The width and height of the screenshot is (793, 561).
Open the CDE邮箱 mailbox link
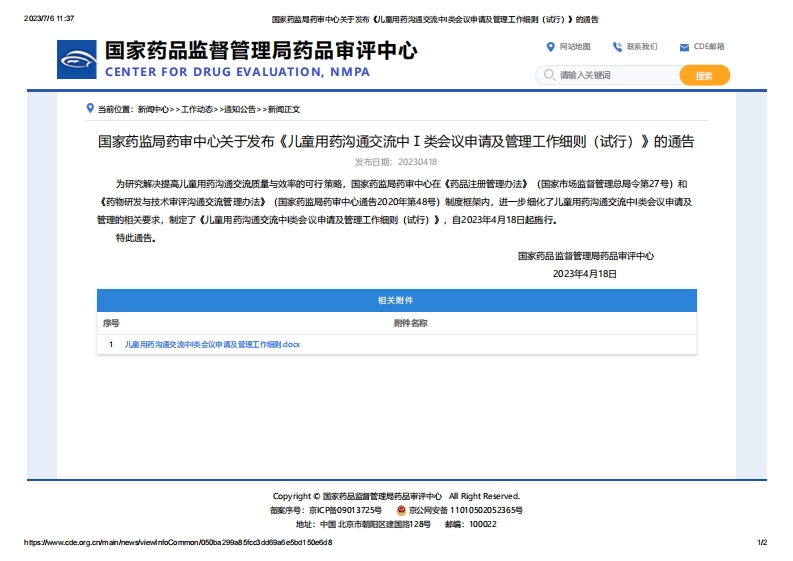pos(709,47)
